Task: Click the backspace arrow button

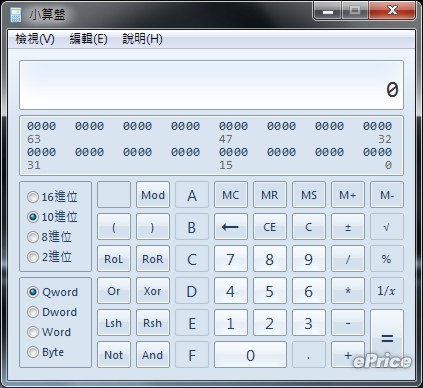Action: (x=231, y=227)
